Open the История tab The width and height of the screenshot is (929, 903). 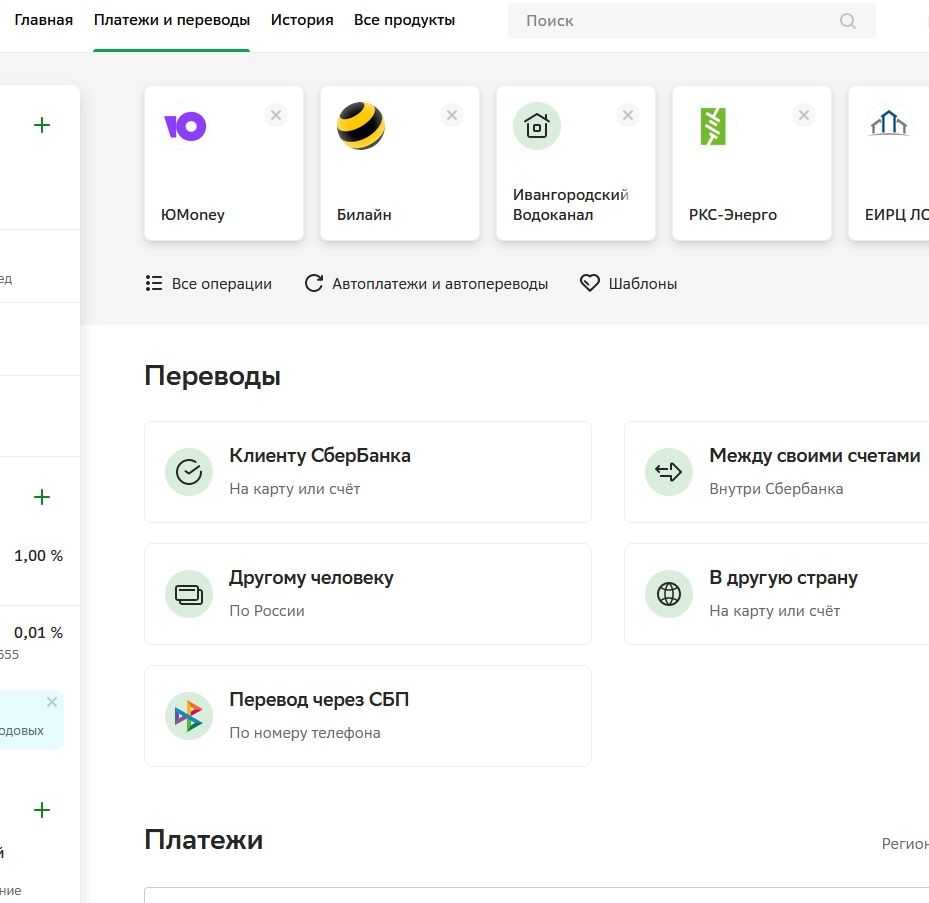tap(302, 20)
